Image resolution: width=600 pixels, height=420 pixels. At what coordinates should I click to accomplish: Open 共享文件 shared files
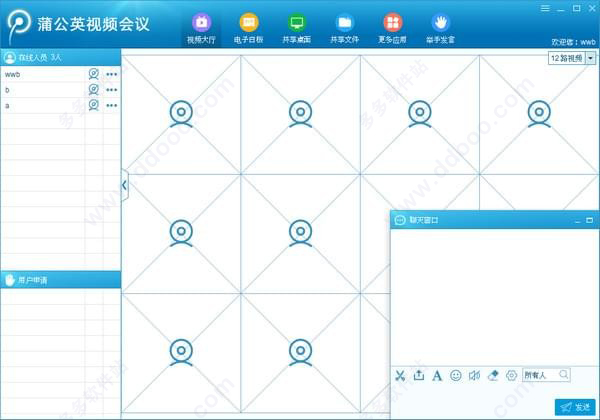(x=344, y=29)
